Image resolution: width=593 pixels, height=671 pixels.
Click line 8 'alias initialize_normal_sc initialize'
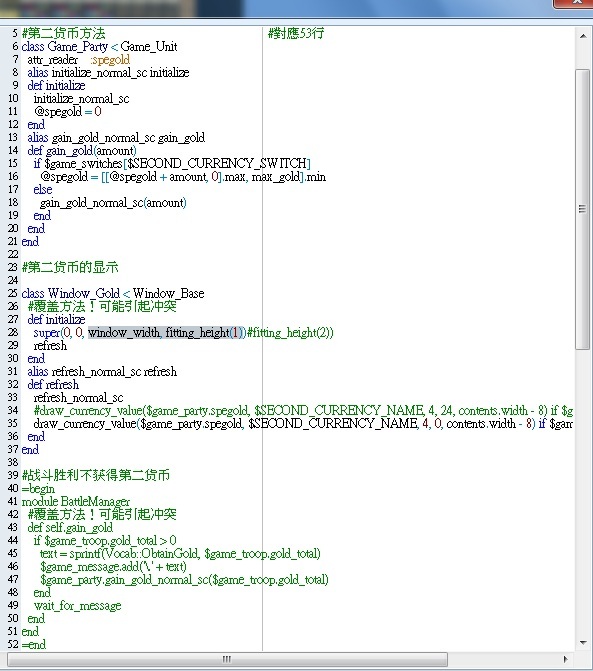pos(108,73)
